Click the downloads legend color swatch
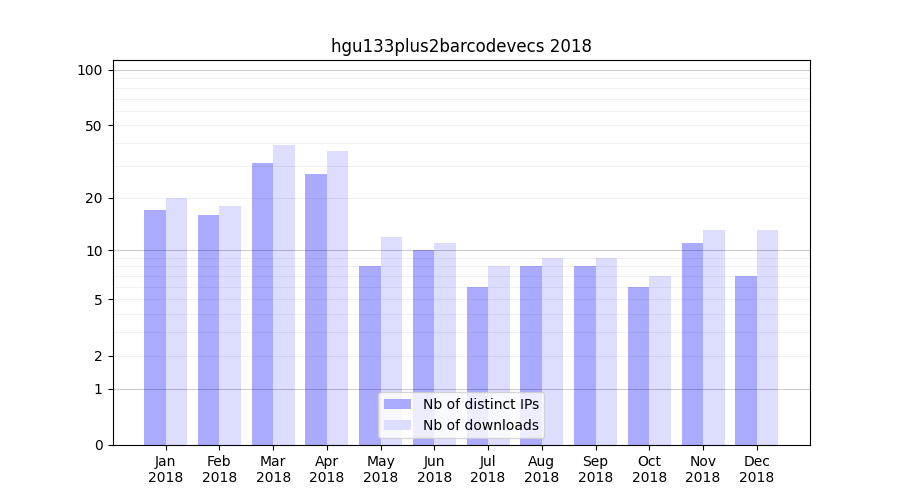The width and height of the screenshot is (900, 500). coord(397,425)
